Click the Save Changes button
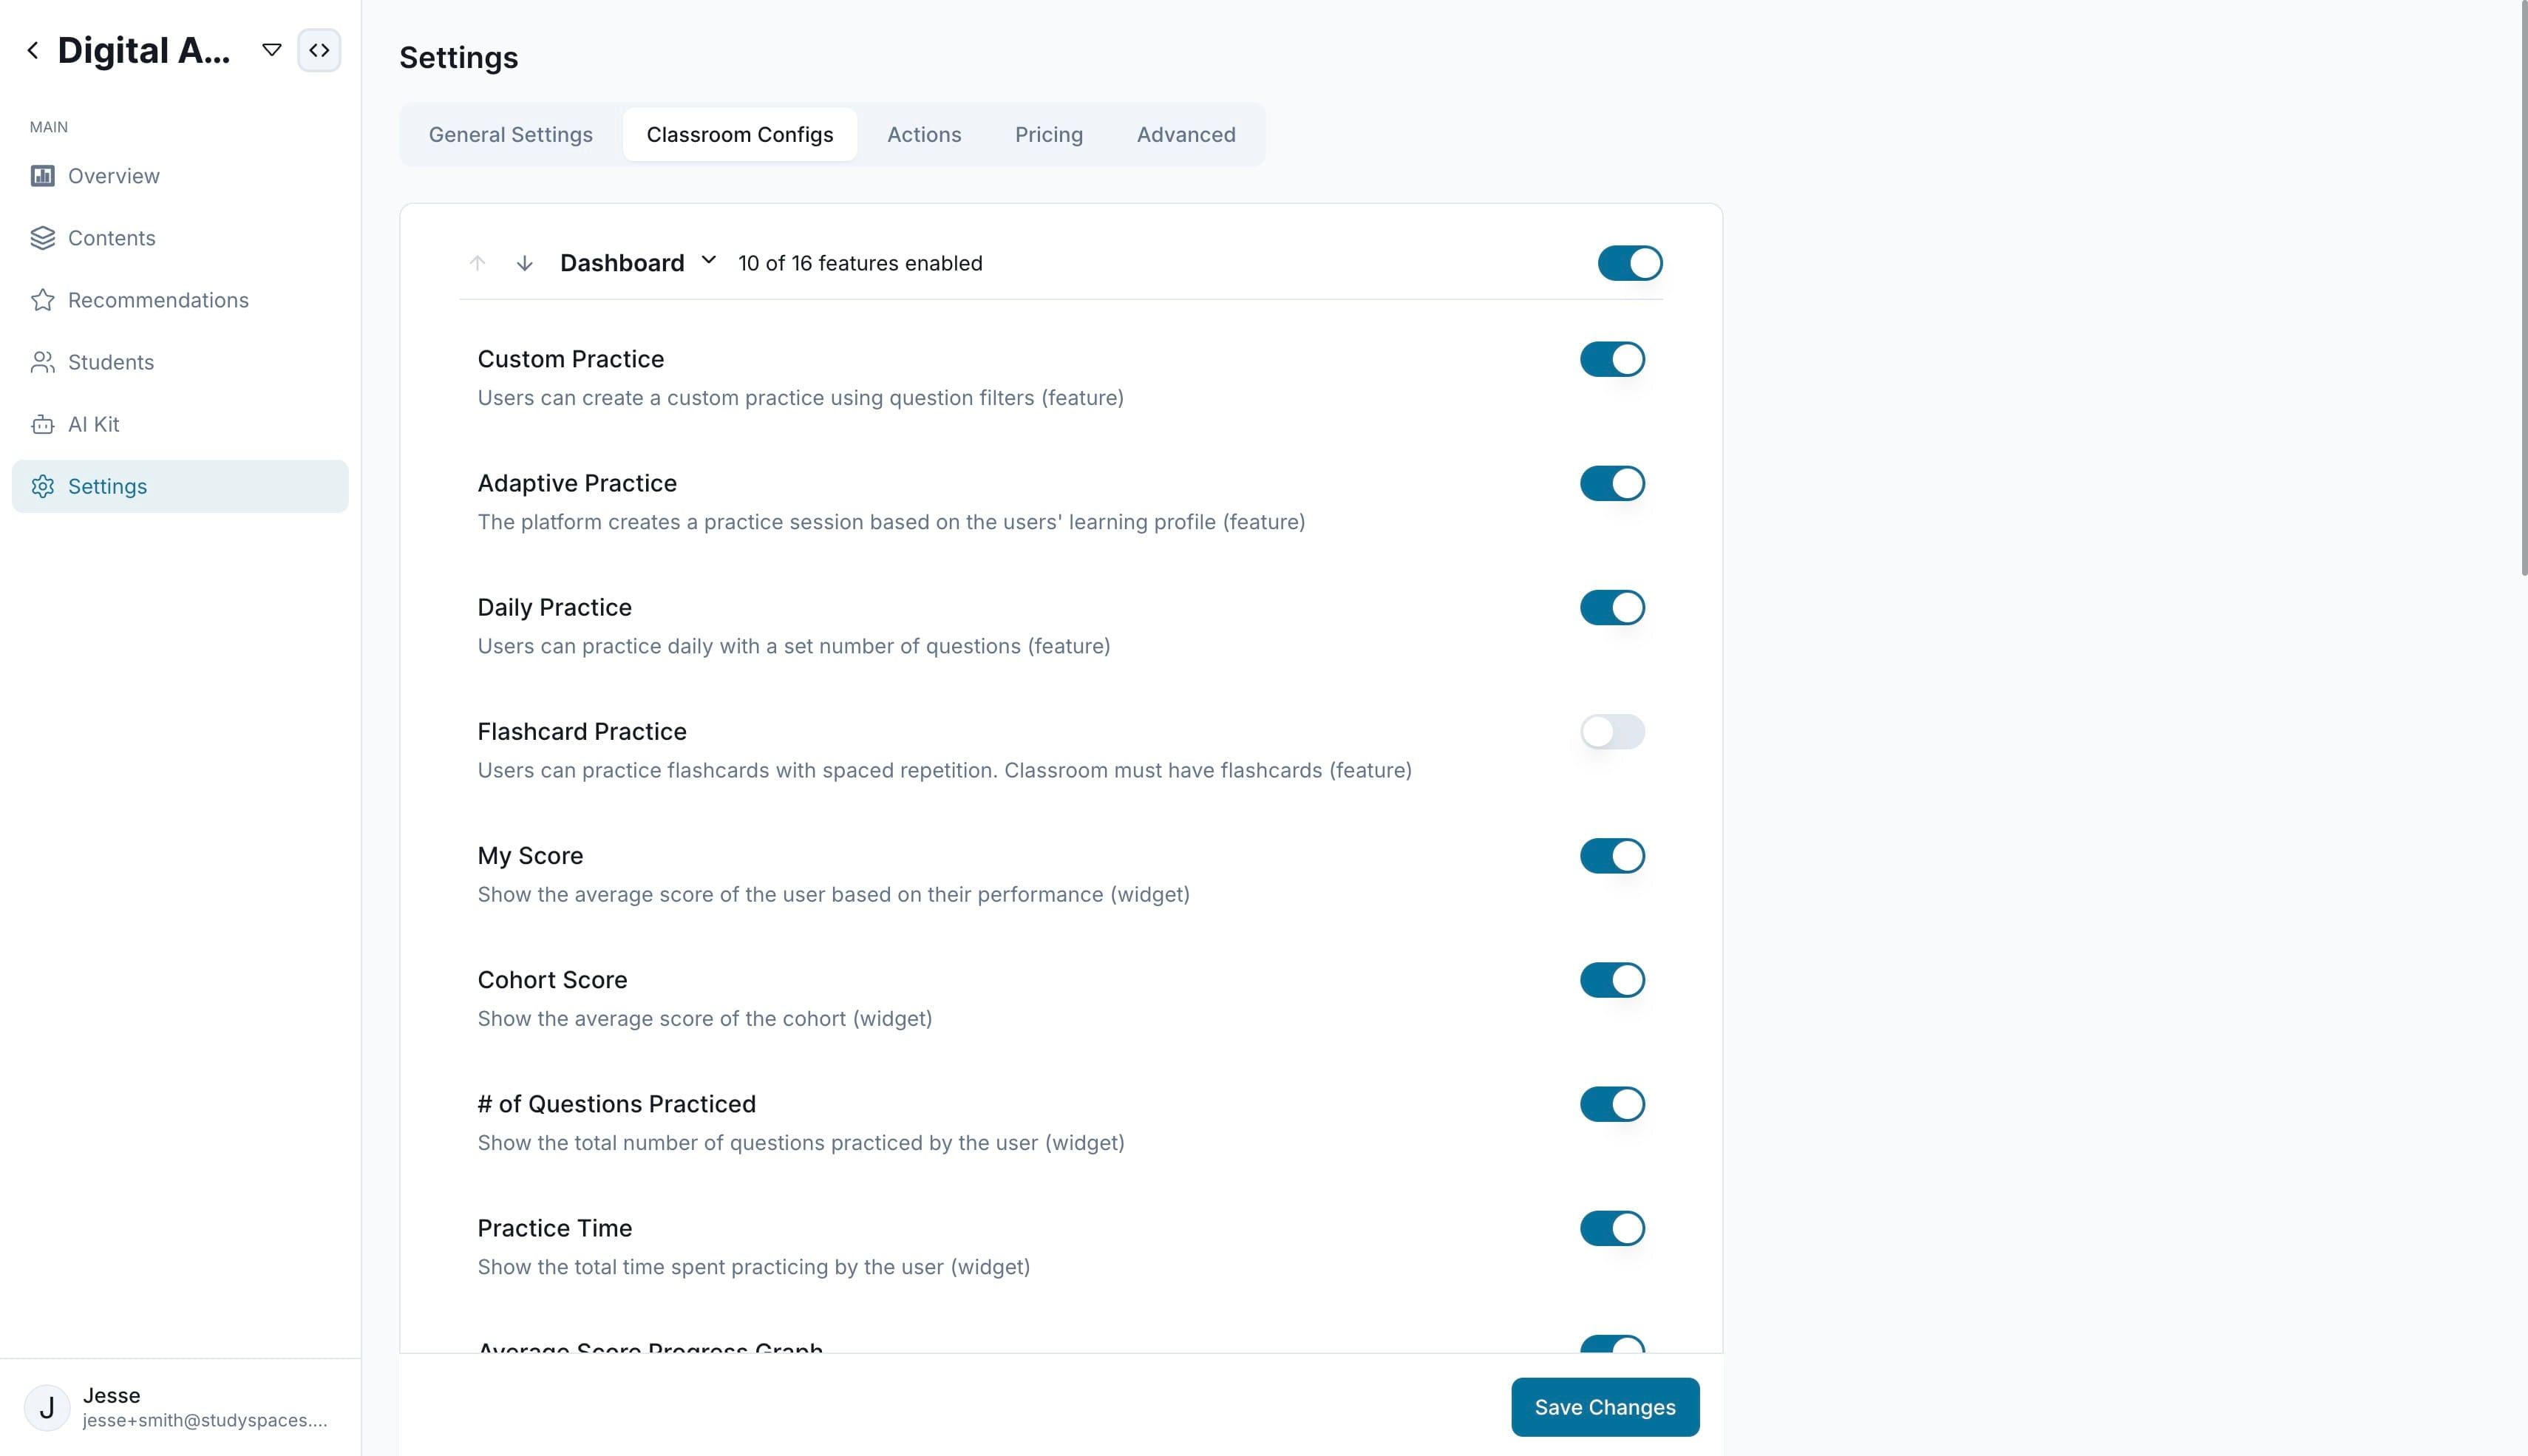Image resolution: width=2528 pixels, height=1456 pixels. point(1605,1407)
